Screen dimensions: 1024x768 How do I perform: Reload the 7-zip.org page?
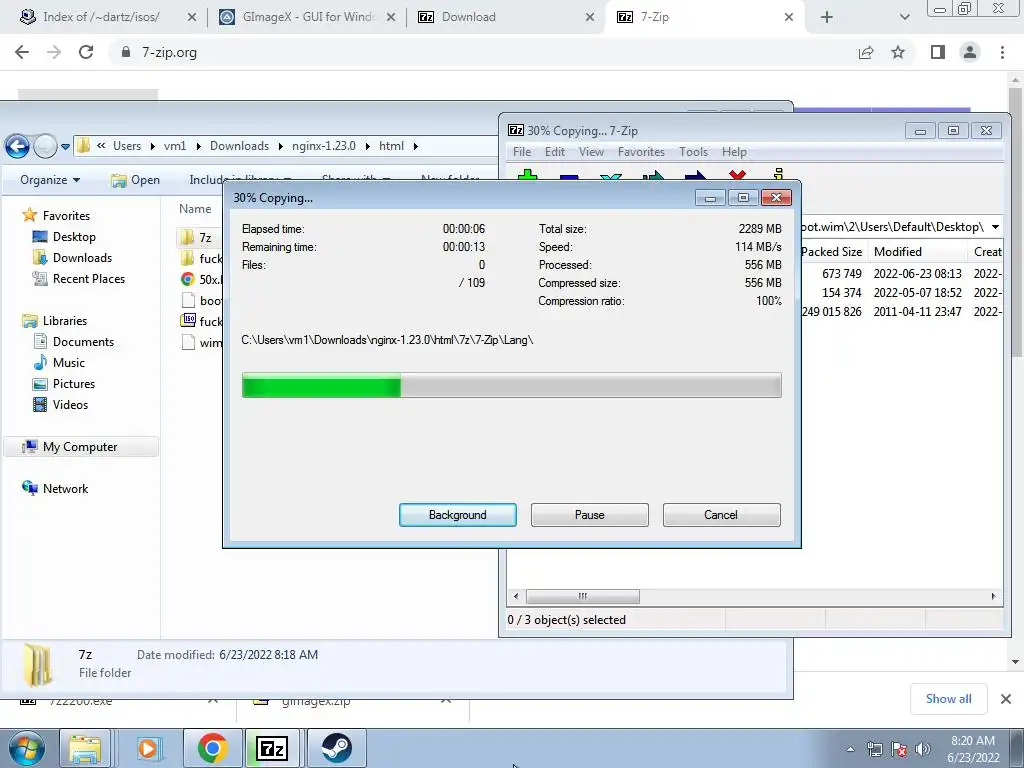[86, 52]
